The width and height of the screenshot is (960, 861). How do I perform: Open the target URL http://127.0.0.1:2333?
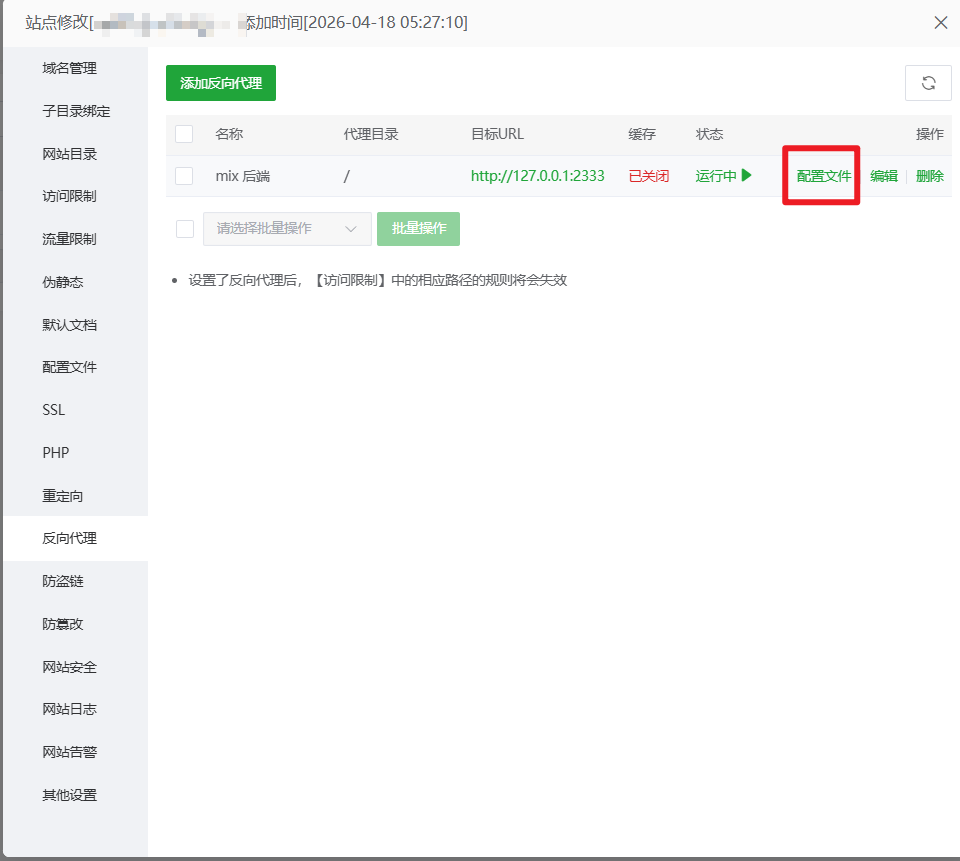[537, 176]
